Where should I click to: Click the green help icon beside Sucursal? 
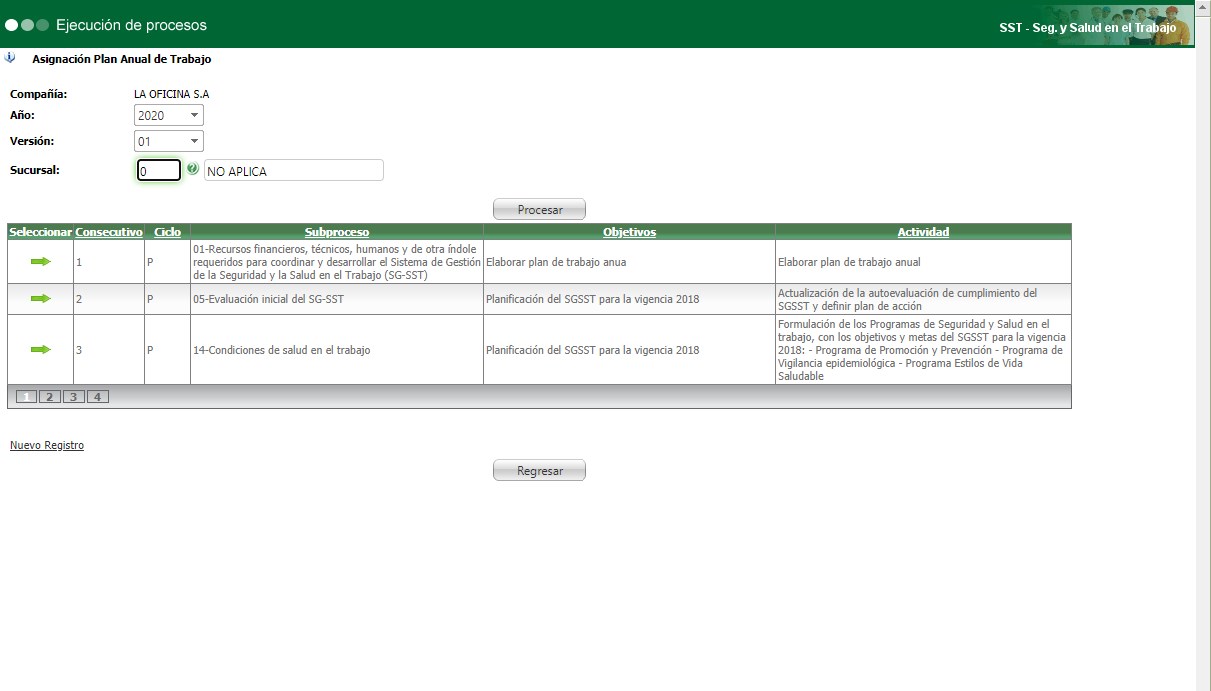pos(193,169)
